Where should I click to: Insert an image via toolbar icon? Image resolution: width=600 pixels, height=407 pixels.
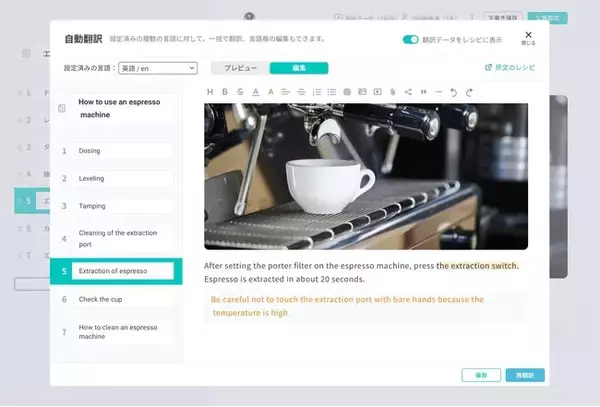point(363,91)
